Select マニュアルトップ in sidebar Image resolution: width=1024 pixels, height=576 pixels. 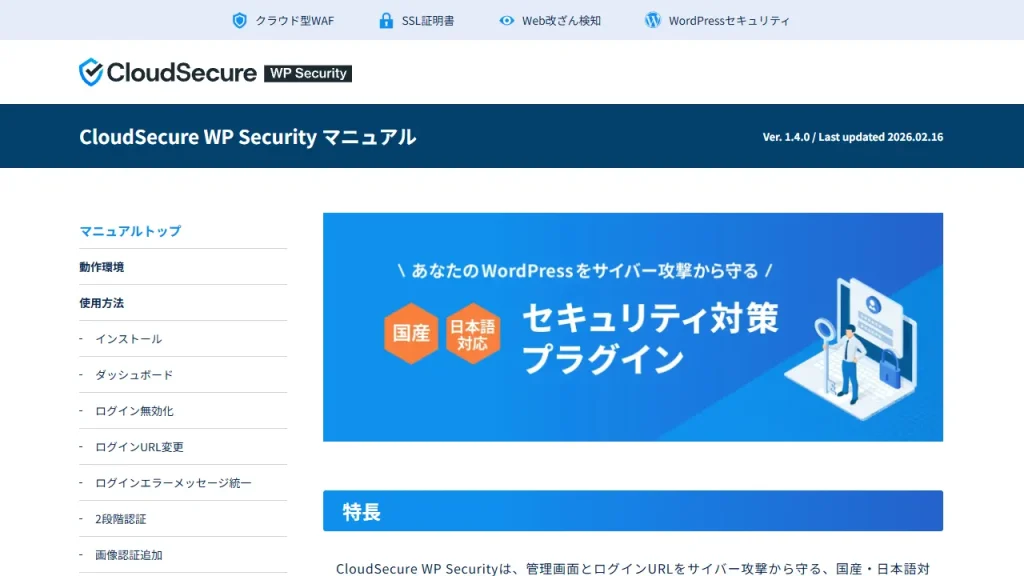(x=130, y=231)
